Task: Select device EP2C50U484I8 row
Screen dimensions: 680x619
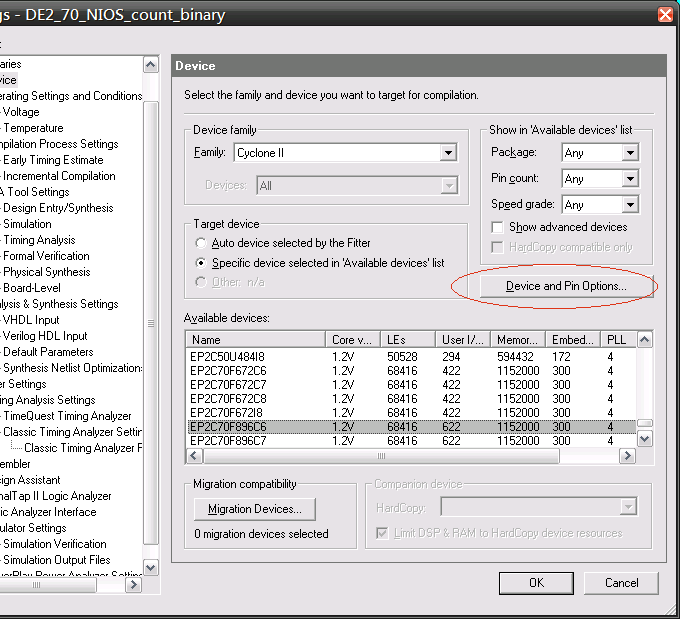Action: point(228,357)
